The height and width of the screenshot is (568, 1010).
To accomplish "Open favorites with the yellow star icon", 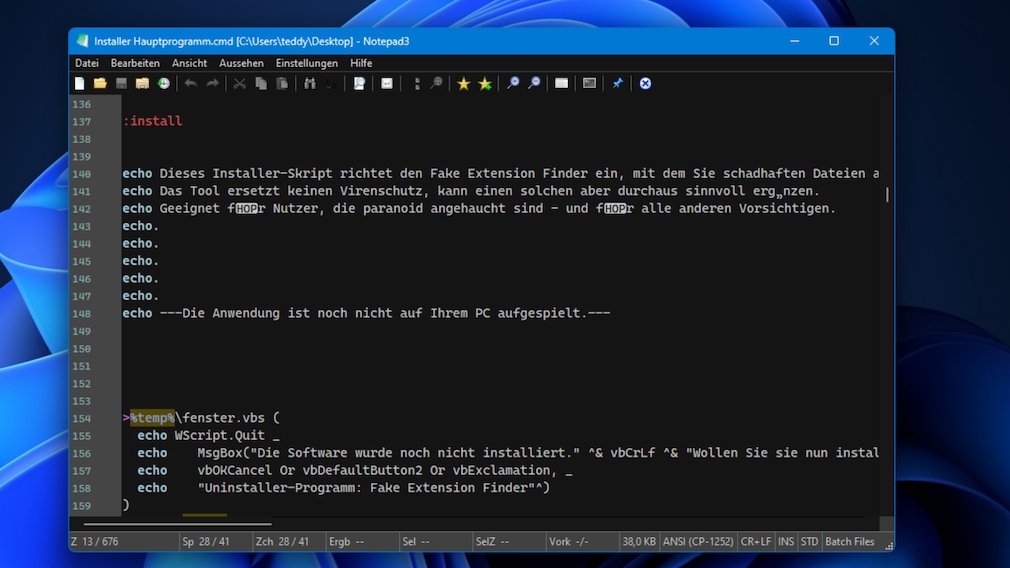I will (x=463, y=83).
